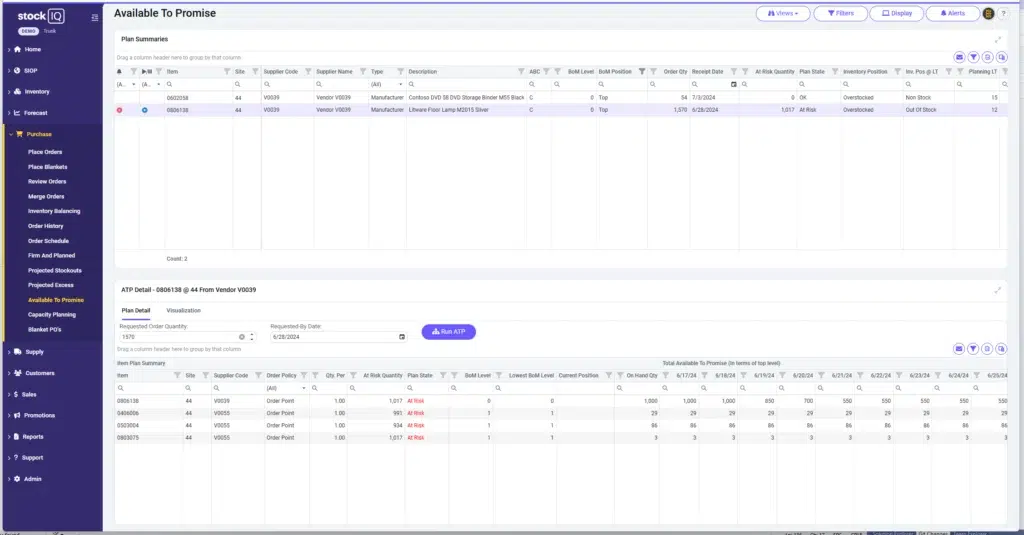Clear the Requested Order Quantity value
1024x535 pixels.
coord(242,337)
